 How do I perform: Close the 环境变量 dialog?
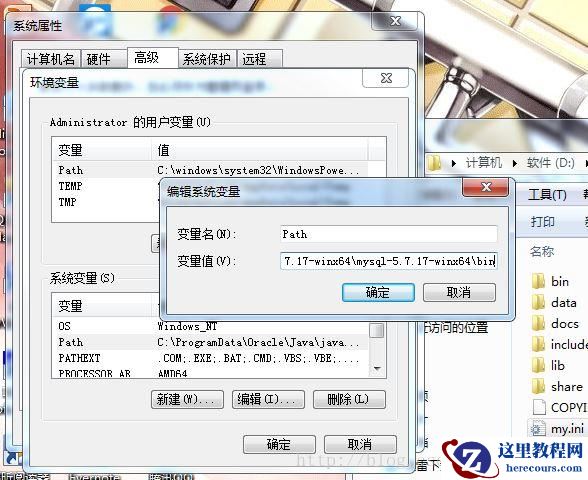386,78
